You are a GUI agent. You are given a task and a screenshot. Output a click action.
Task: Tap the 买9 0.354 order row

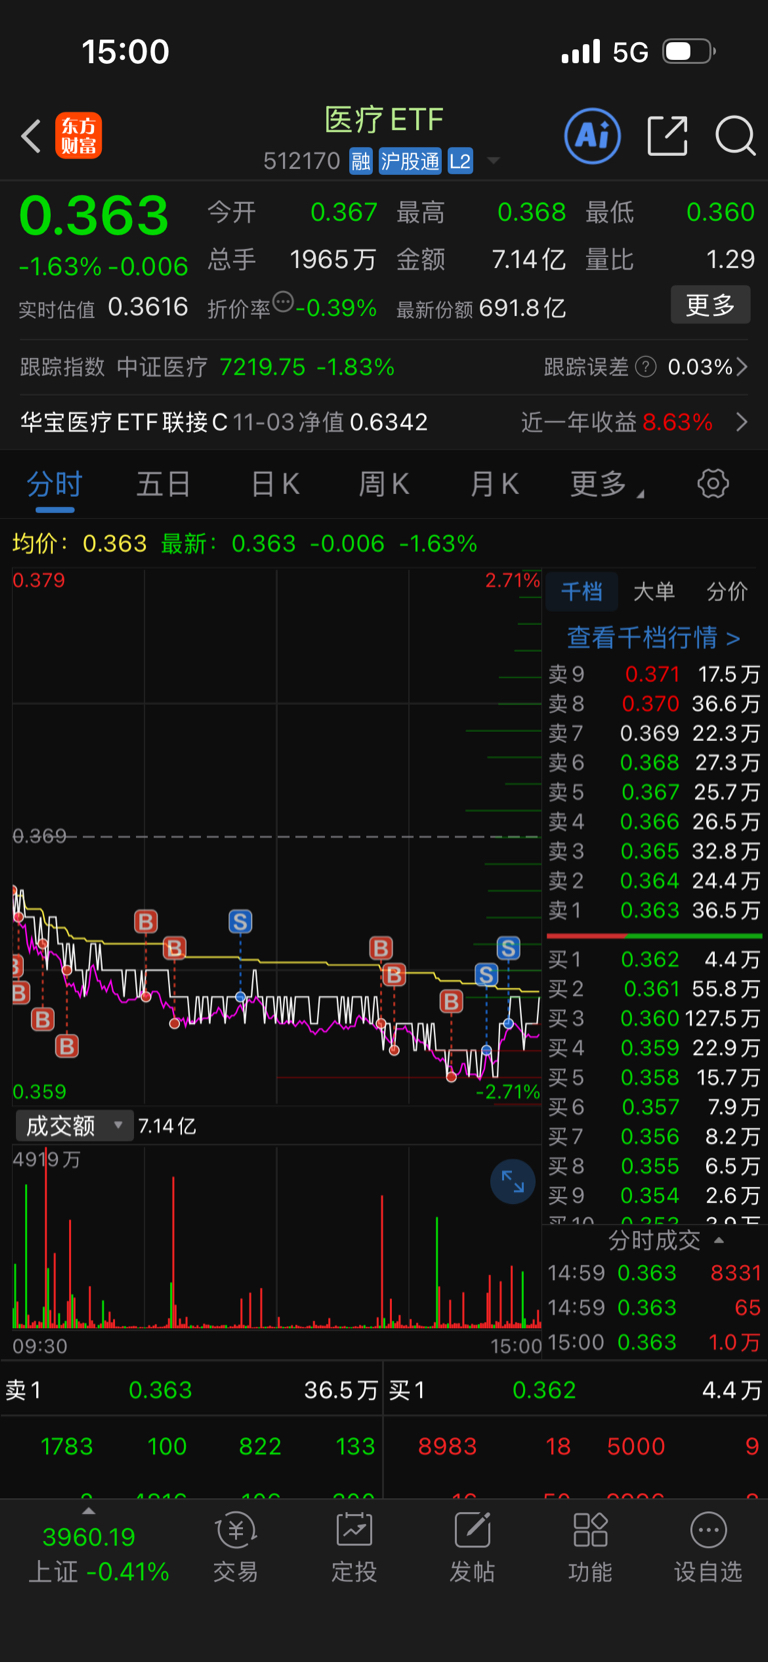click(x=654, y=1196)
